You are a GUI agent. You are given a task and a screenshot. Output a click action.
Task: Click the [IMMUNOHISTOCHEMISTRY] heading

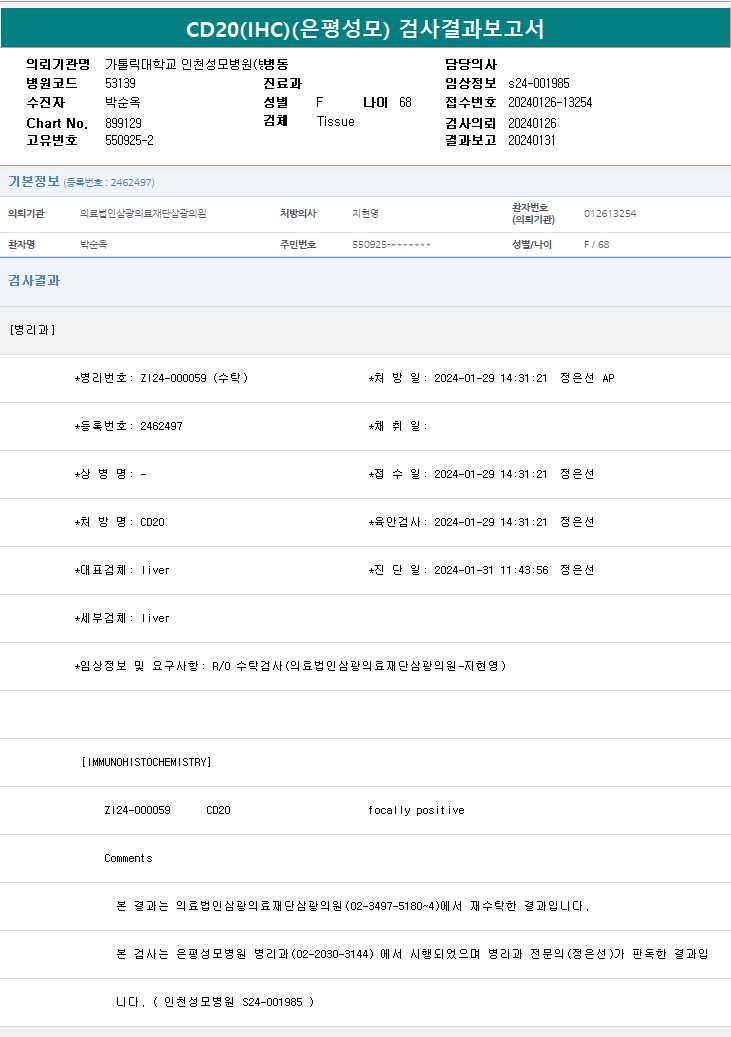[146, 762]
